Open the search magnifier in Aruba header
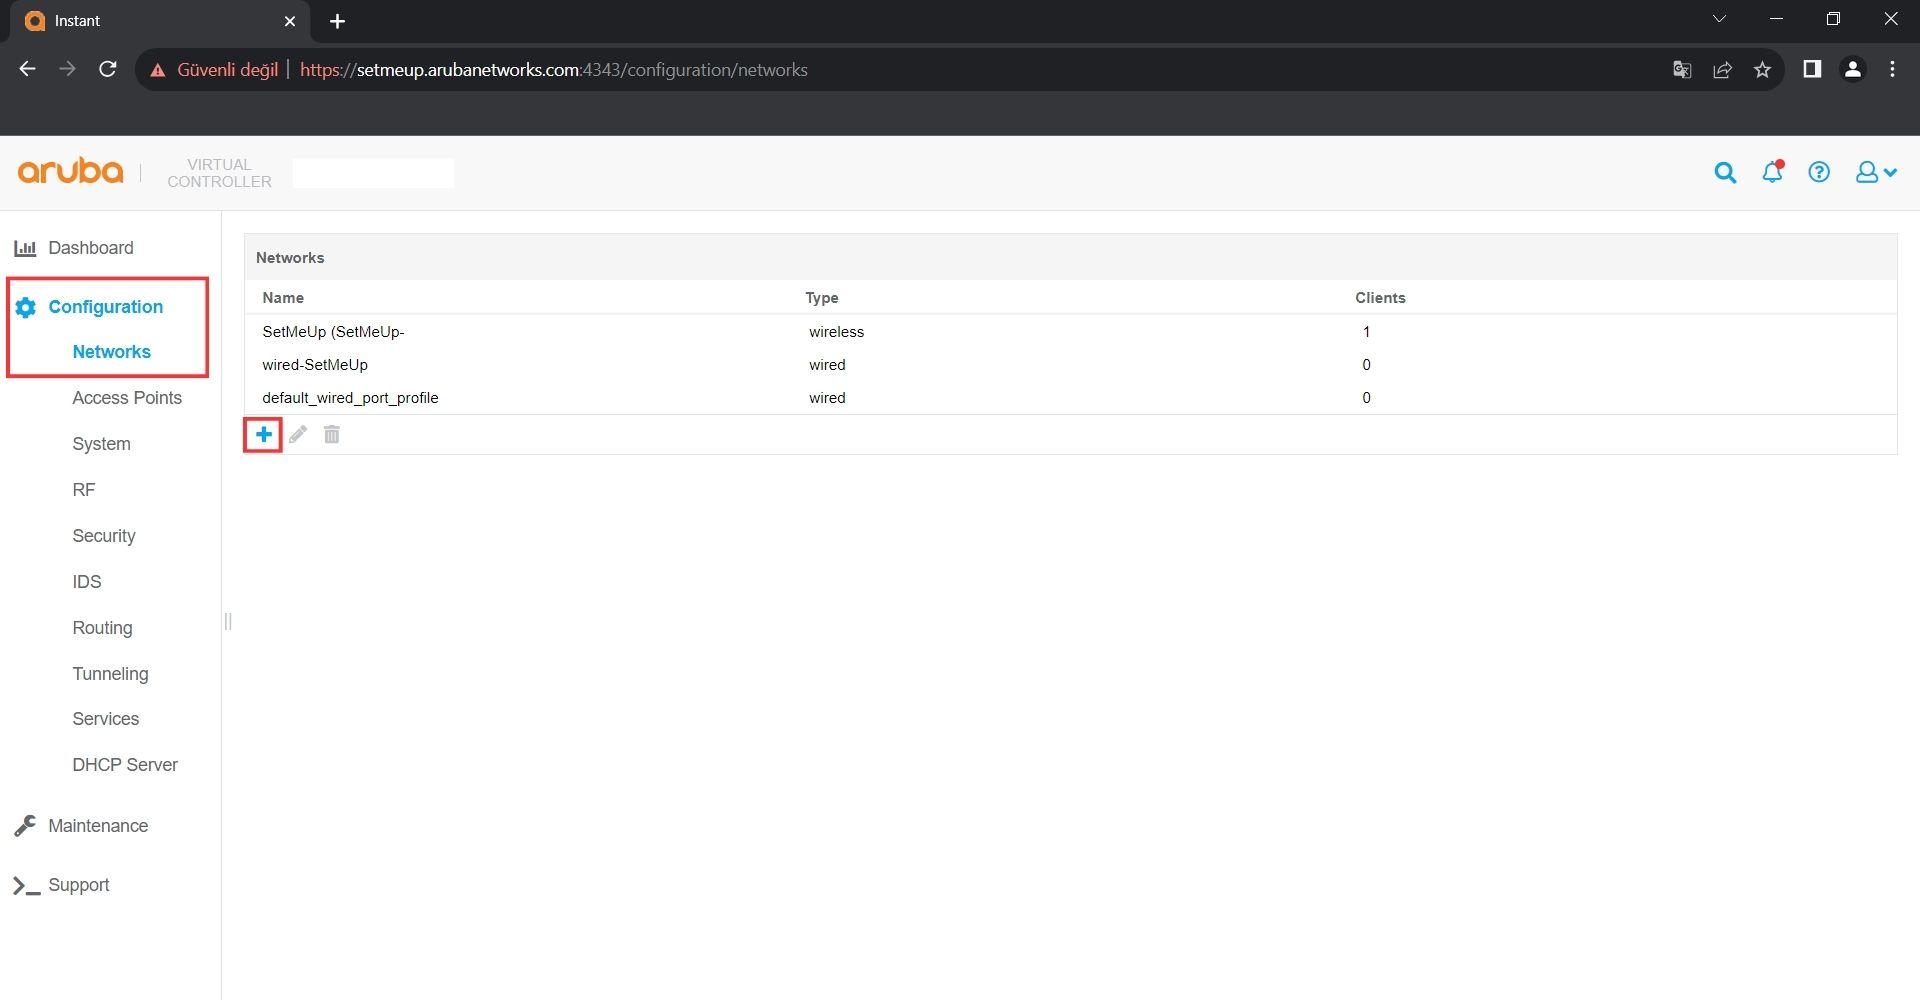This screenshot has width=1920, height=1000. click(x=1725, y=173)
